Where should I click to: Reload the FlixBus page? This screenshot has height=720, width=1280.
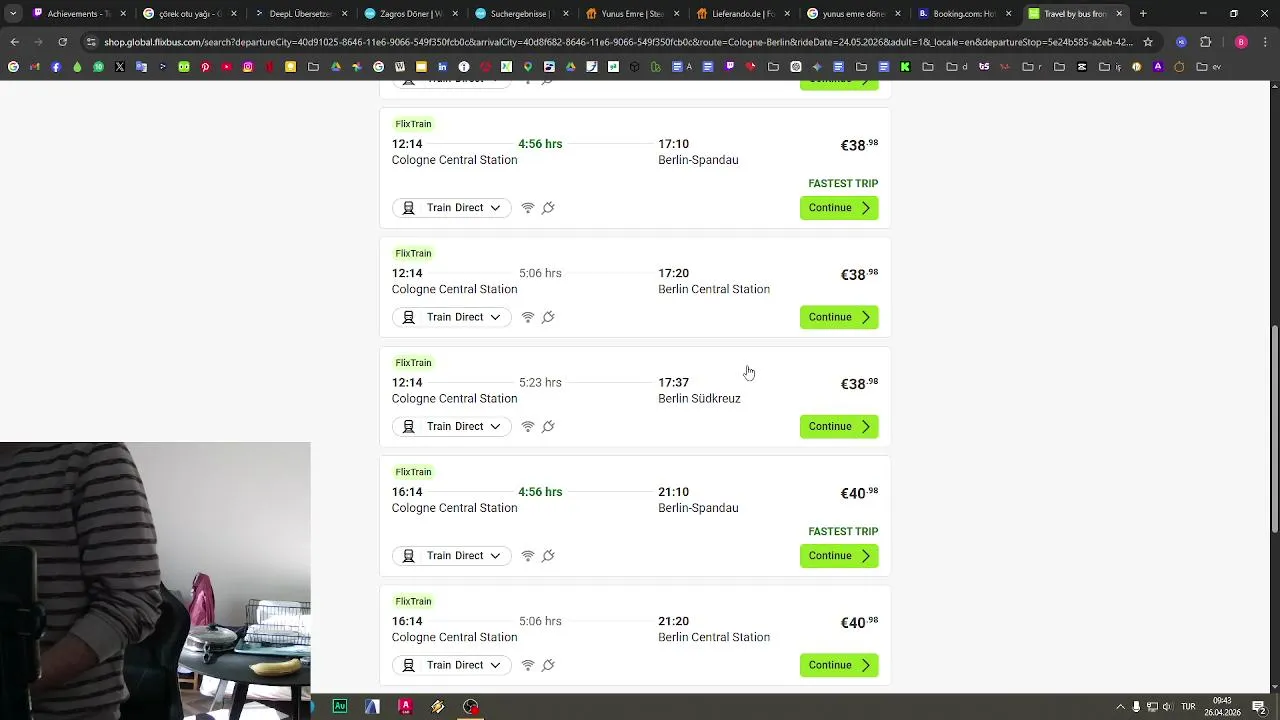click(x=62, y=42)
